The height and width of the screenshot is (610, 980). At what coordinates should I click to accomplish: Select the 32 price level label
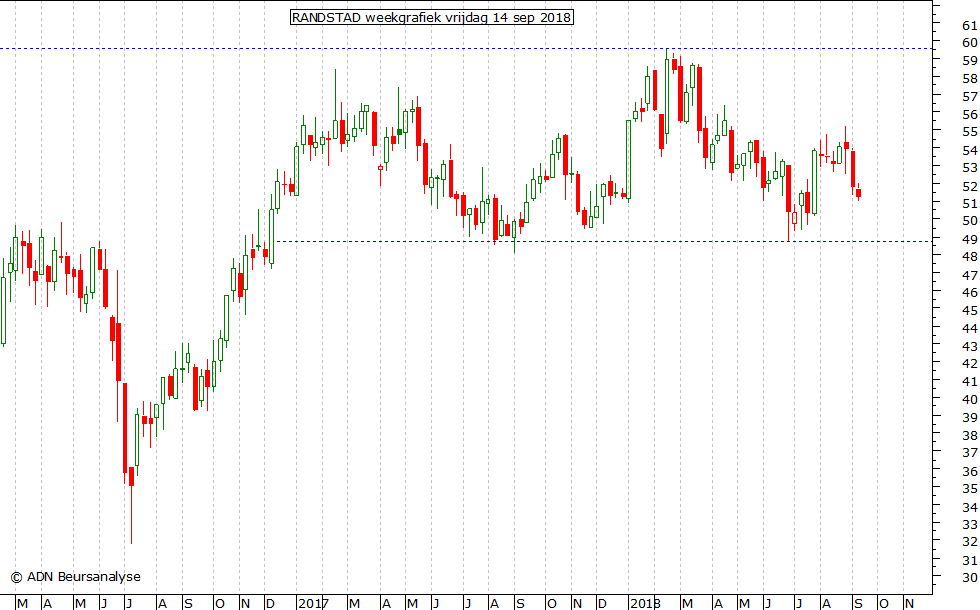(x=969, y=542)
